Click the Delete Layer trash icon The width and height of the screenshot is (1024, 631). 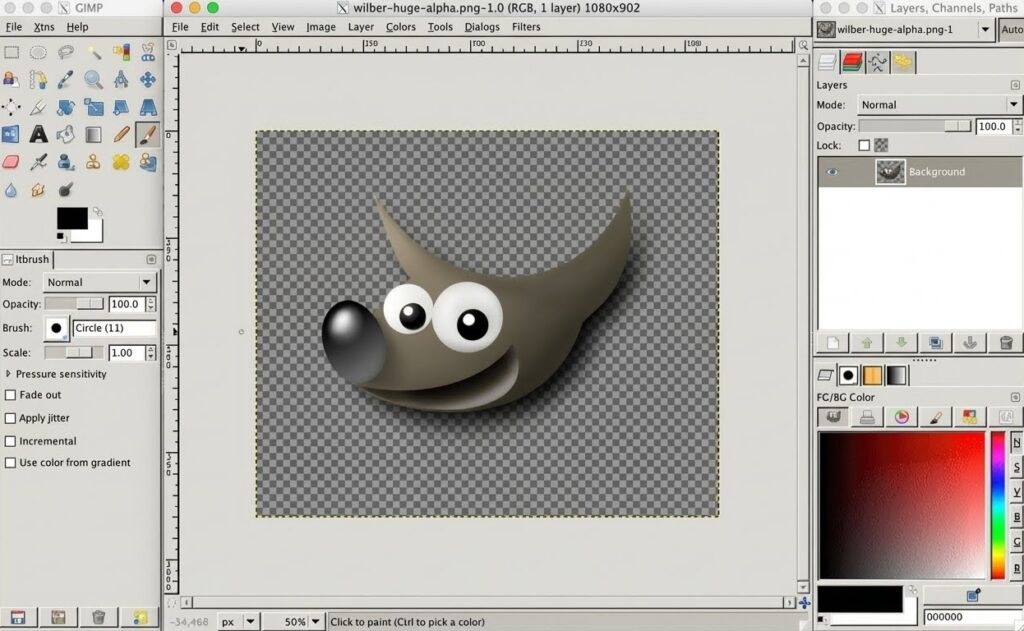click(1006, 343)
